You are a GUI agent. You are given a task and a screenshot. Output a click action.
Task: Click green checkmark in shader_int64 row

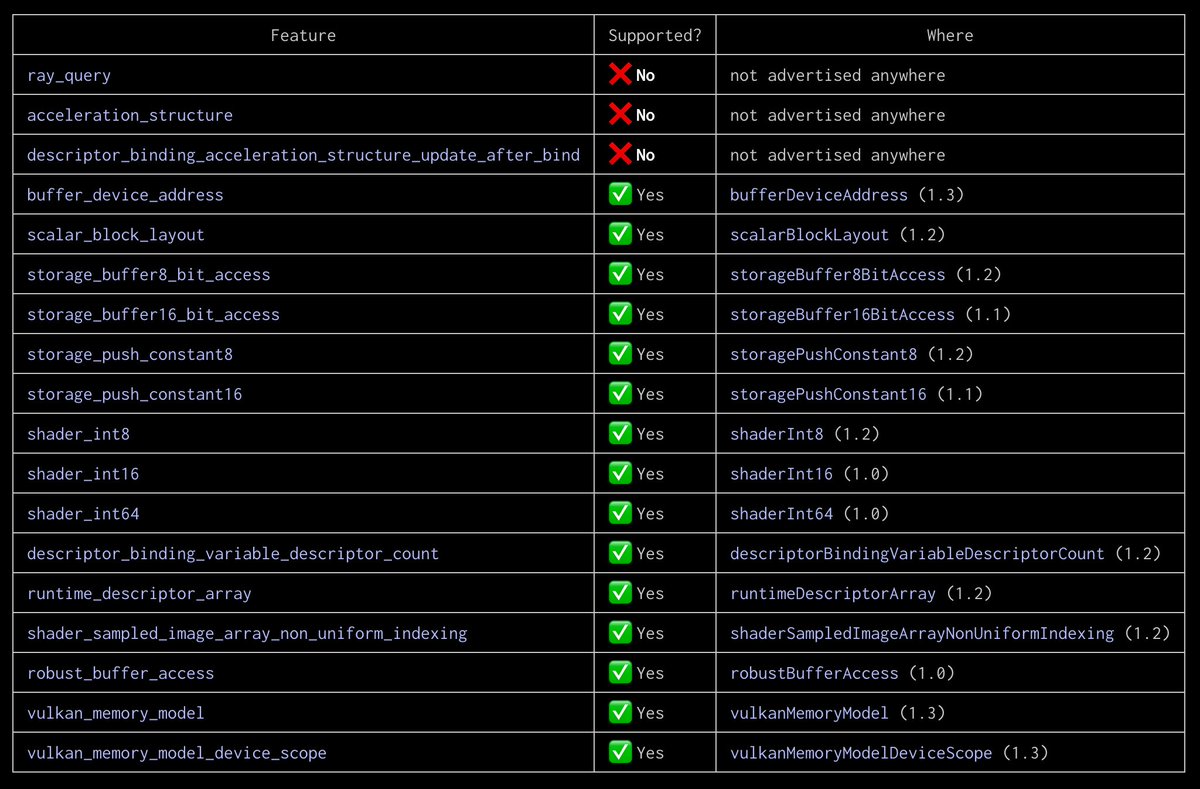(x=620, y=512)
